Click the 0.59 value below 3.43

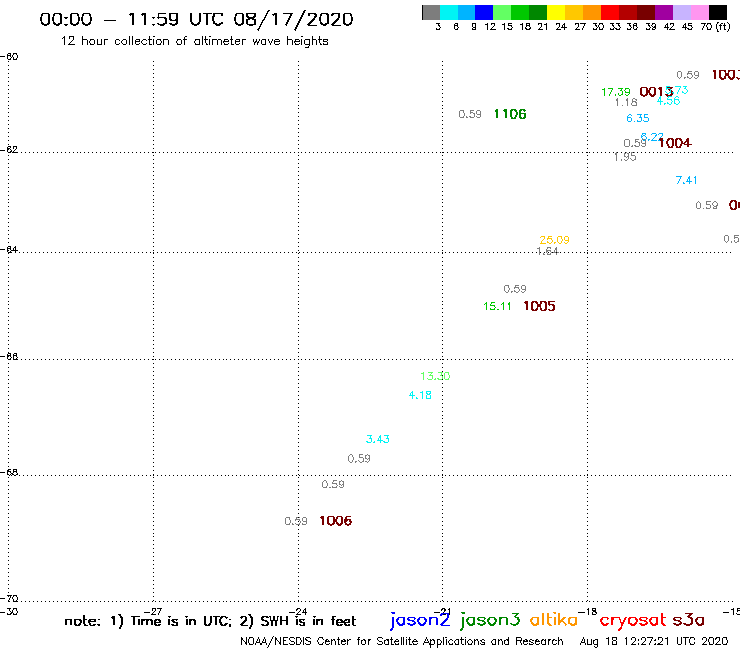point(359,458)
